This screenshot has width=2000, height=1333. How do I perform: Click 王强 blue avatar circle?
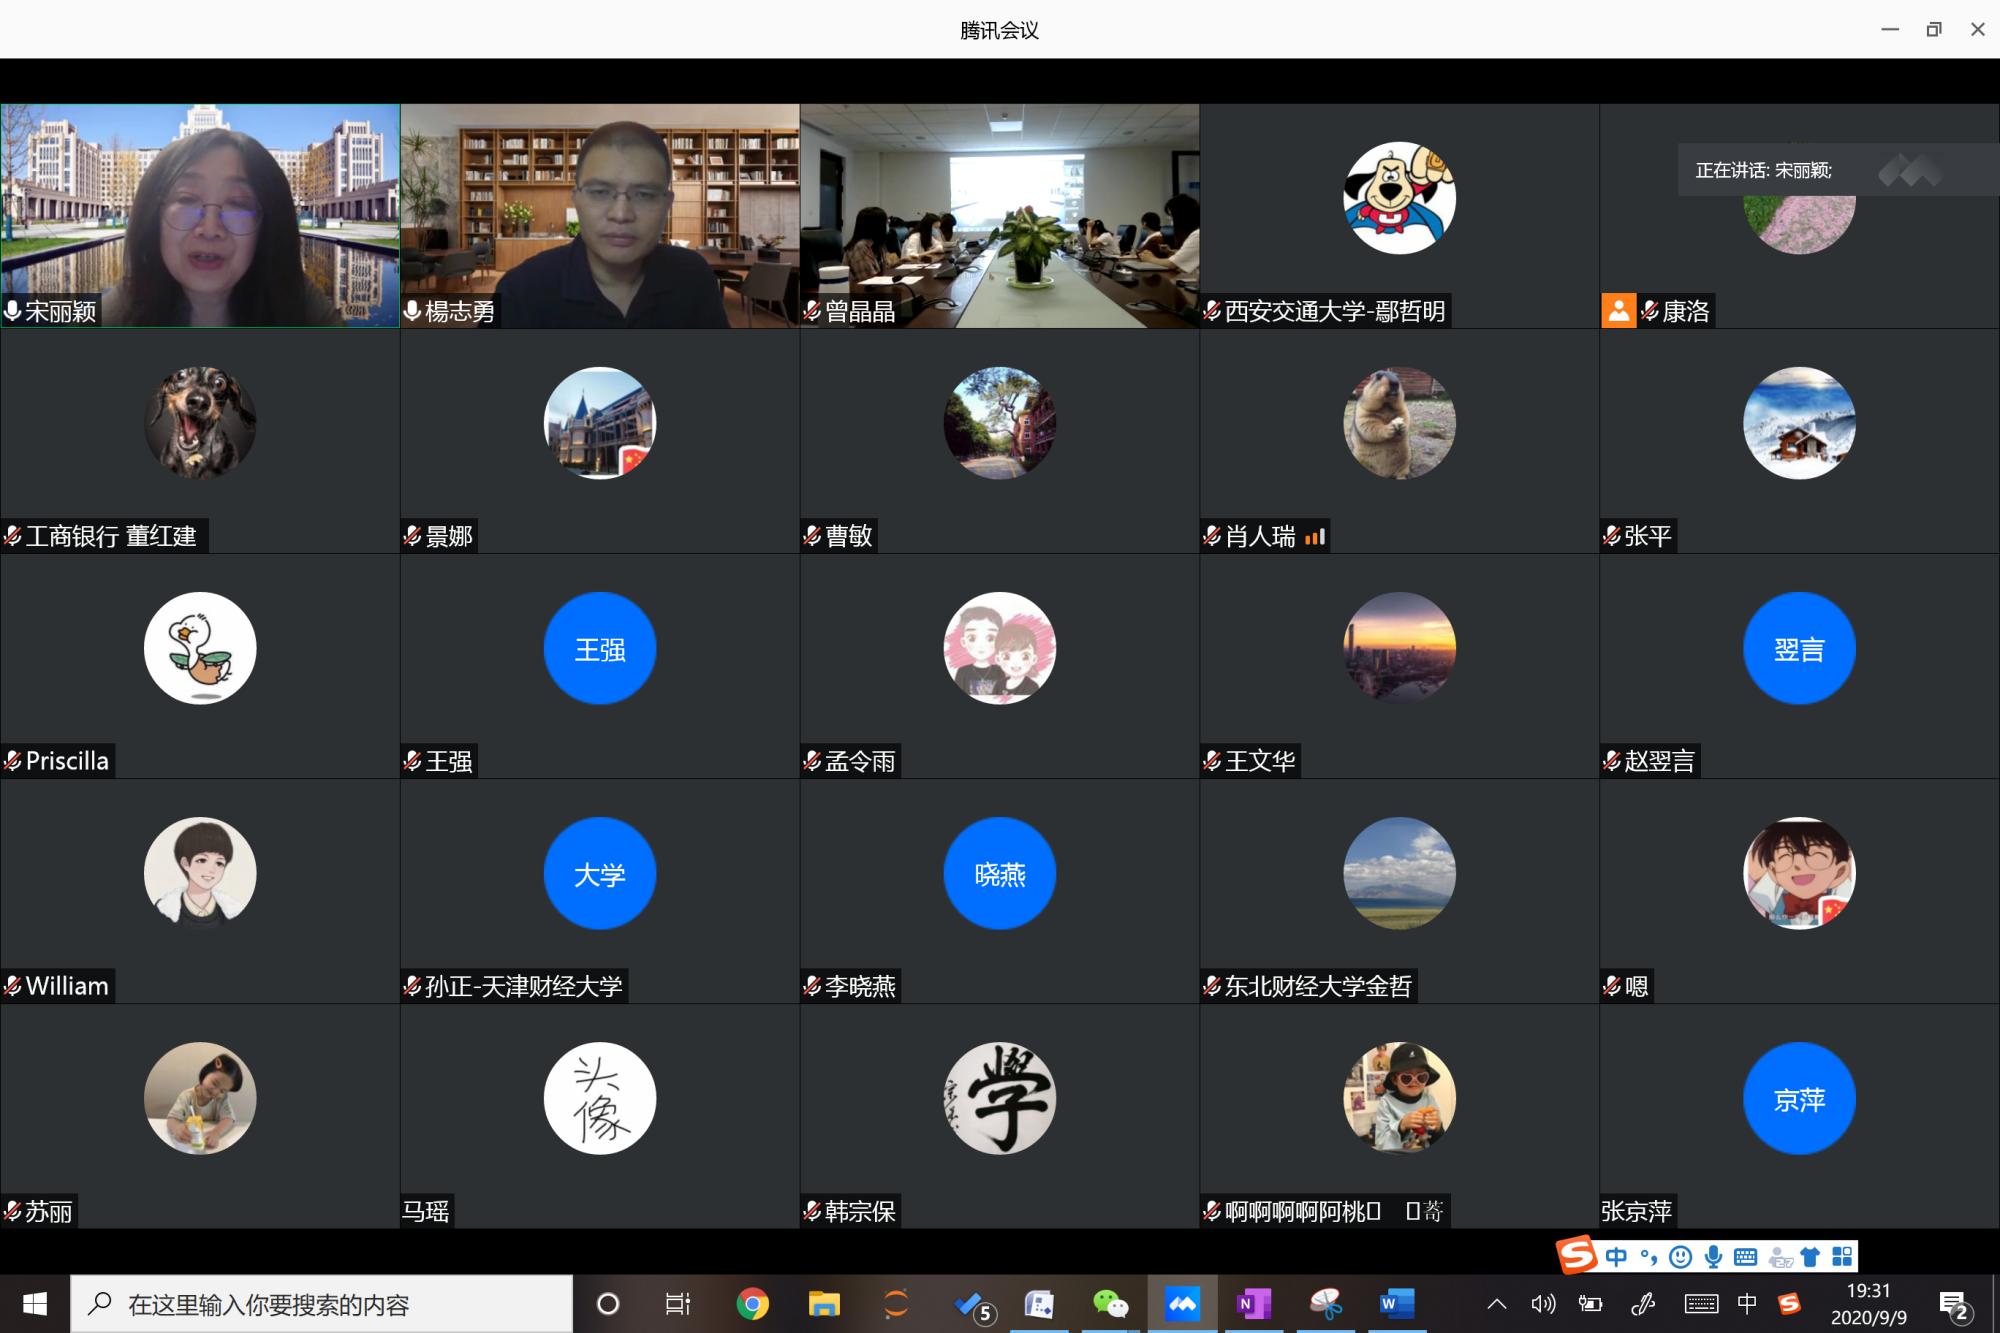coord(600,649)
